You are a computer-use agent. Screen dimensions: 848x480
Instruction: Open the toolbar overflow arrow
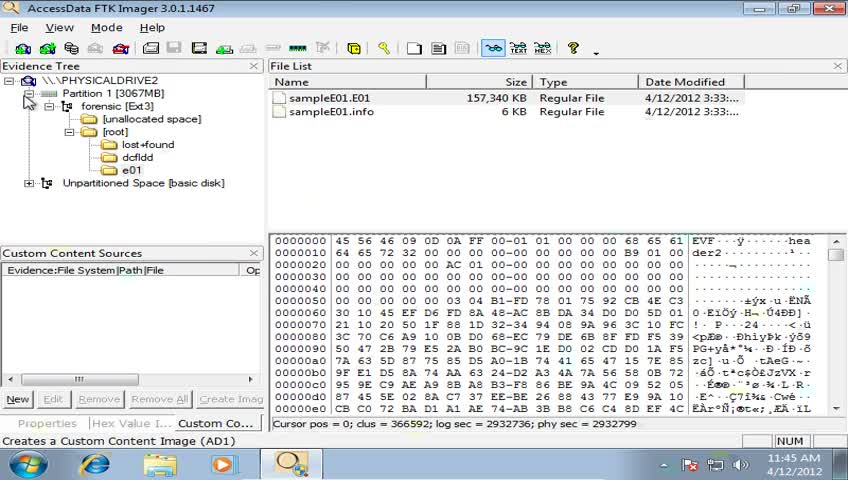(x=596, y=53)
